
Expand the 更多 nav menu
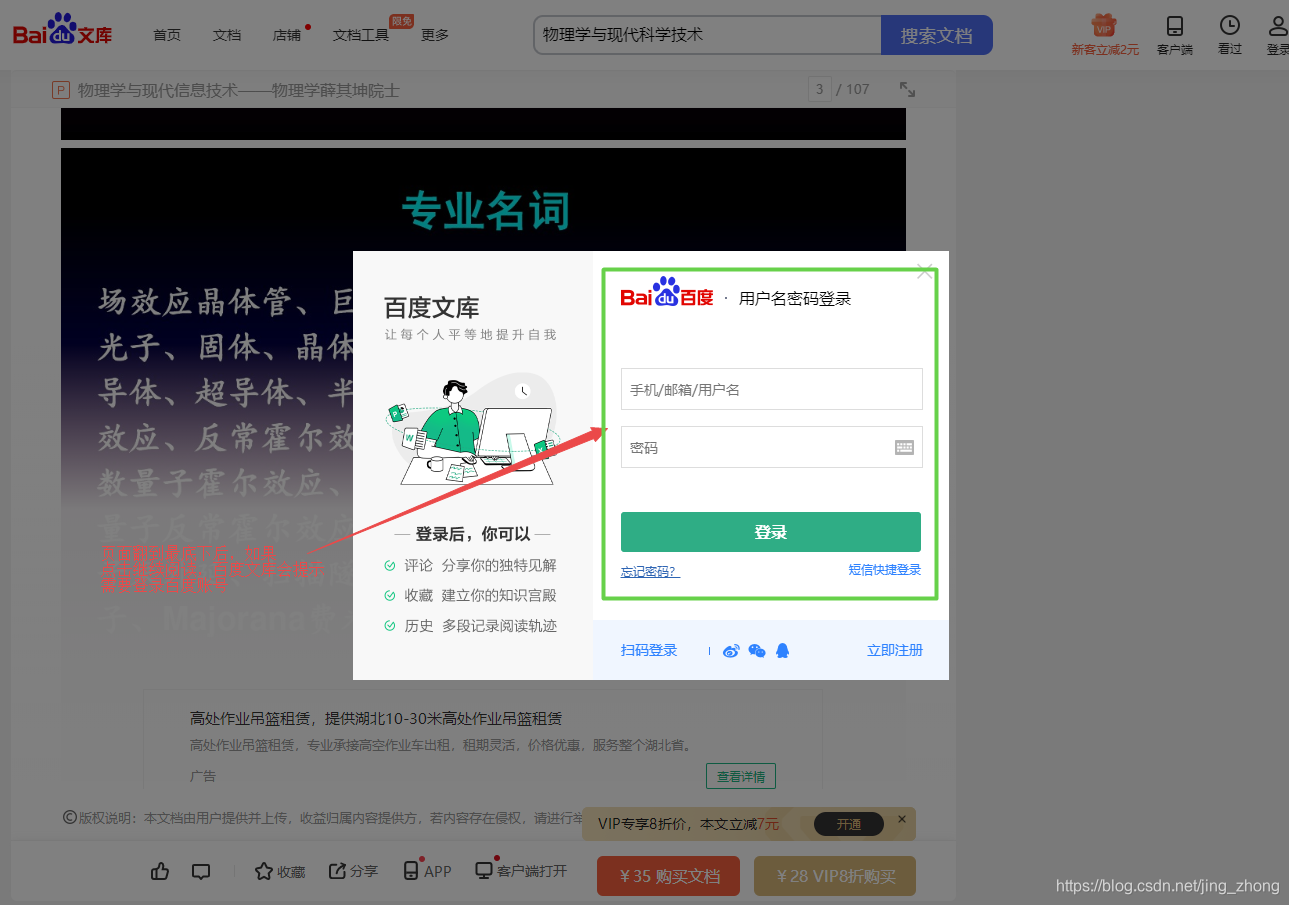click(435, 35)
